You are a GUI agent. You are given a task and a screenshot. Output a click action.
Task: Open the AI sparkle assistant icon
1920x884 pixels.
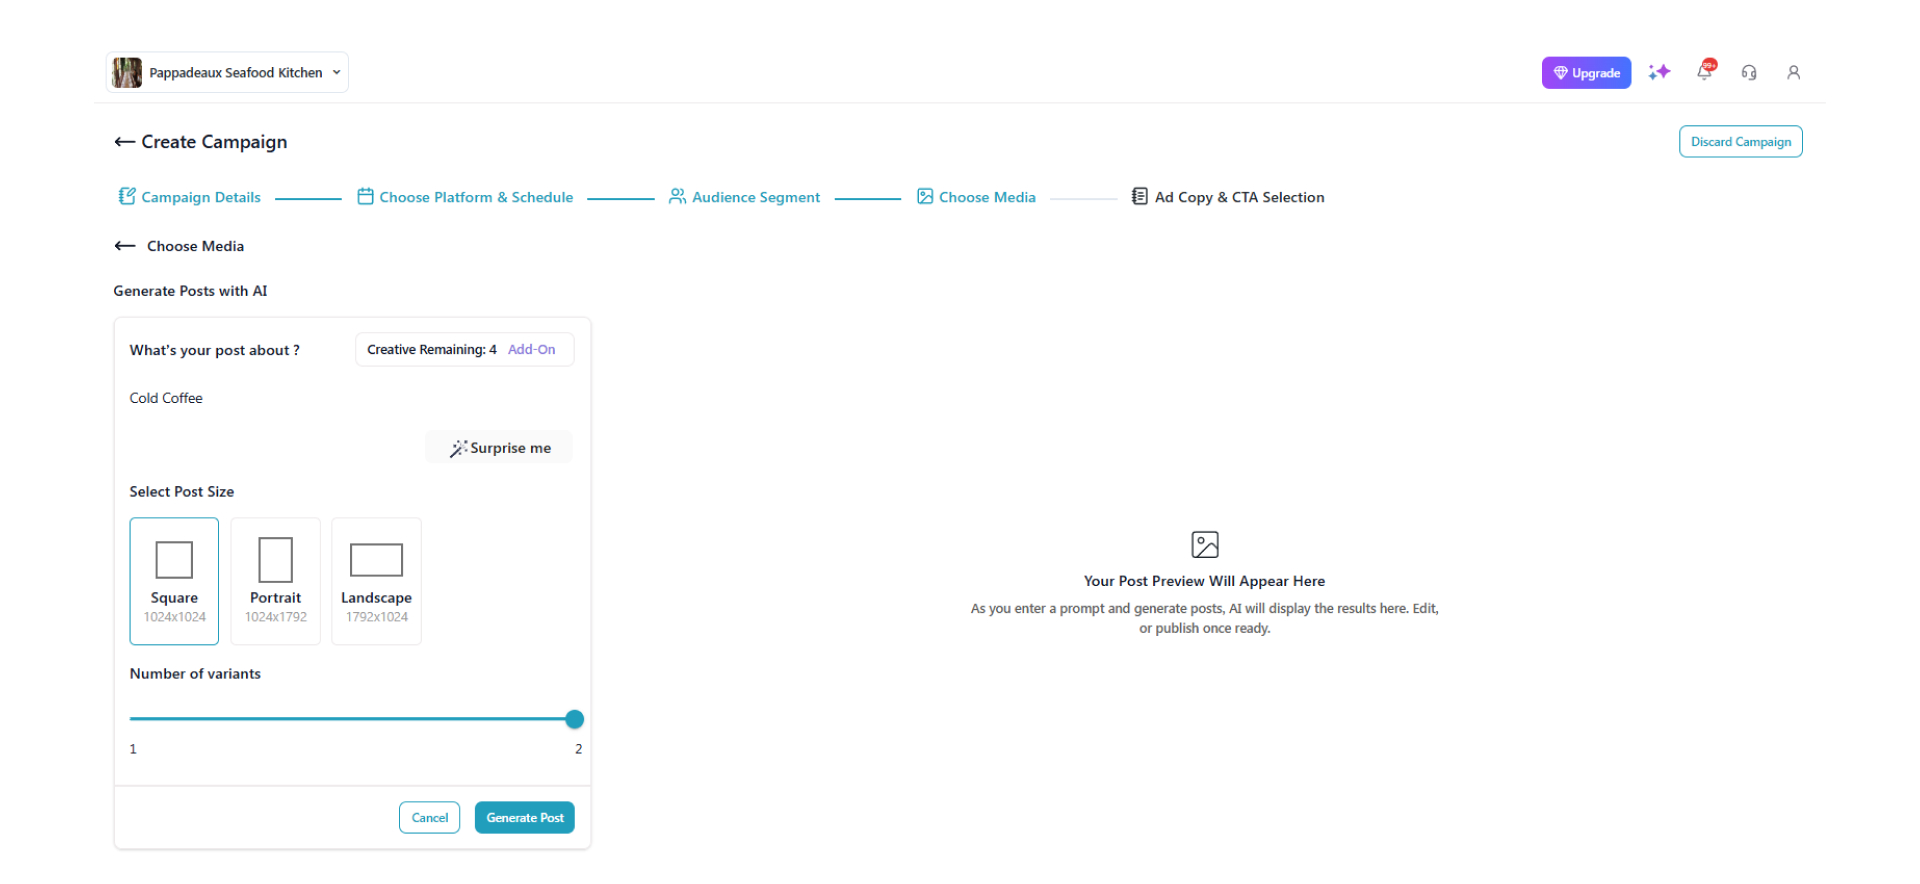[1659, 72]
